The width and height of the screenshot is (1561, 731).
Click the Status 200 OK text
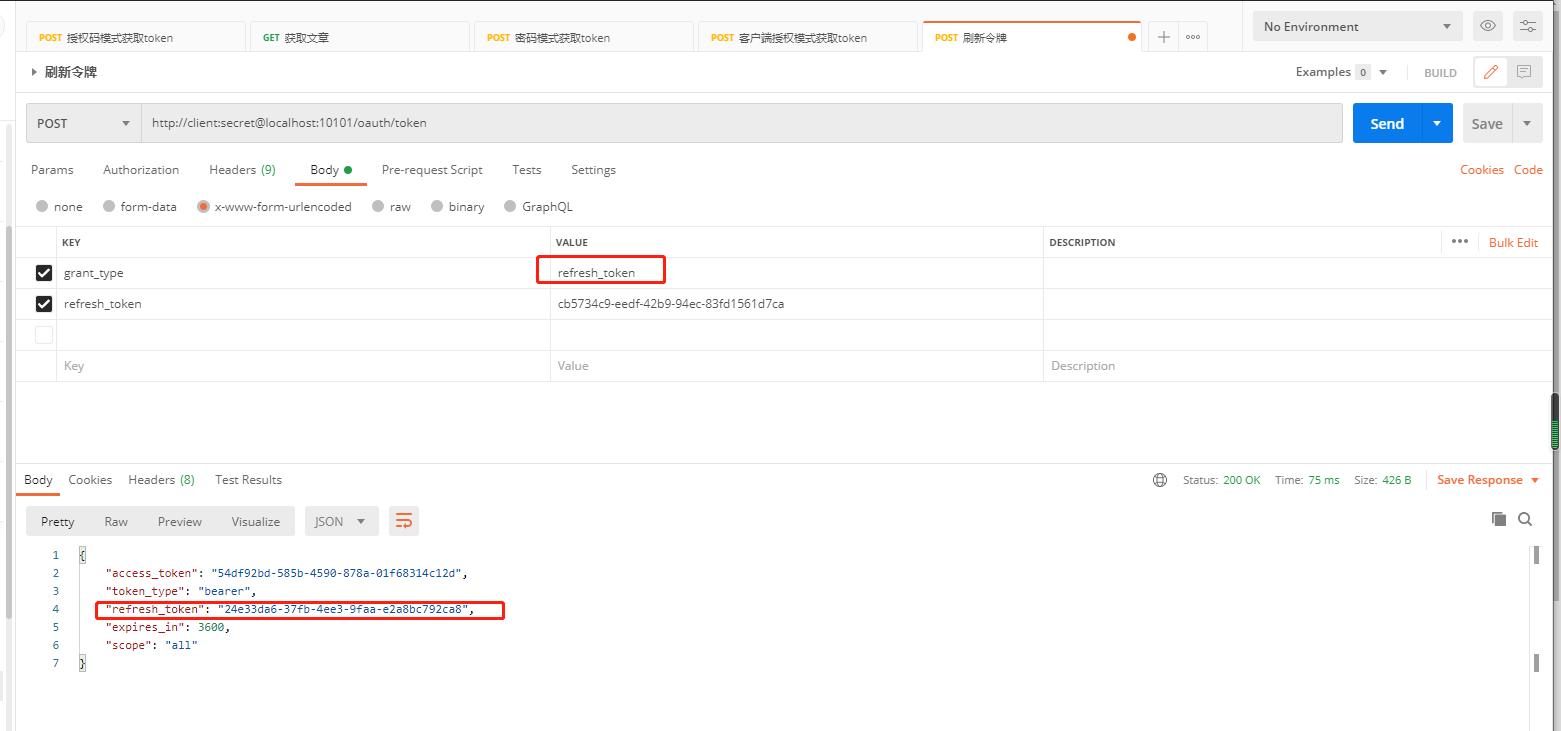[x=1221, y=480]
